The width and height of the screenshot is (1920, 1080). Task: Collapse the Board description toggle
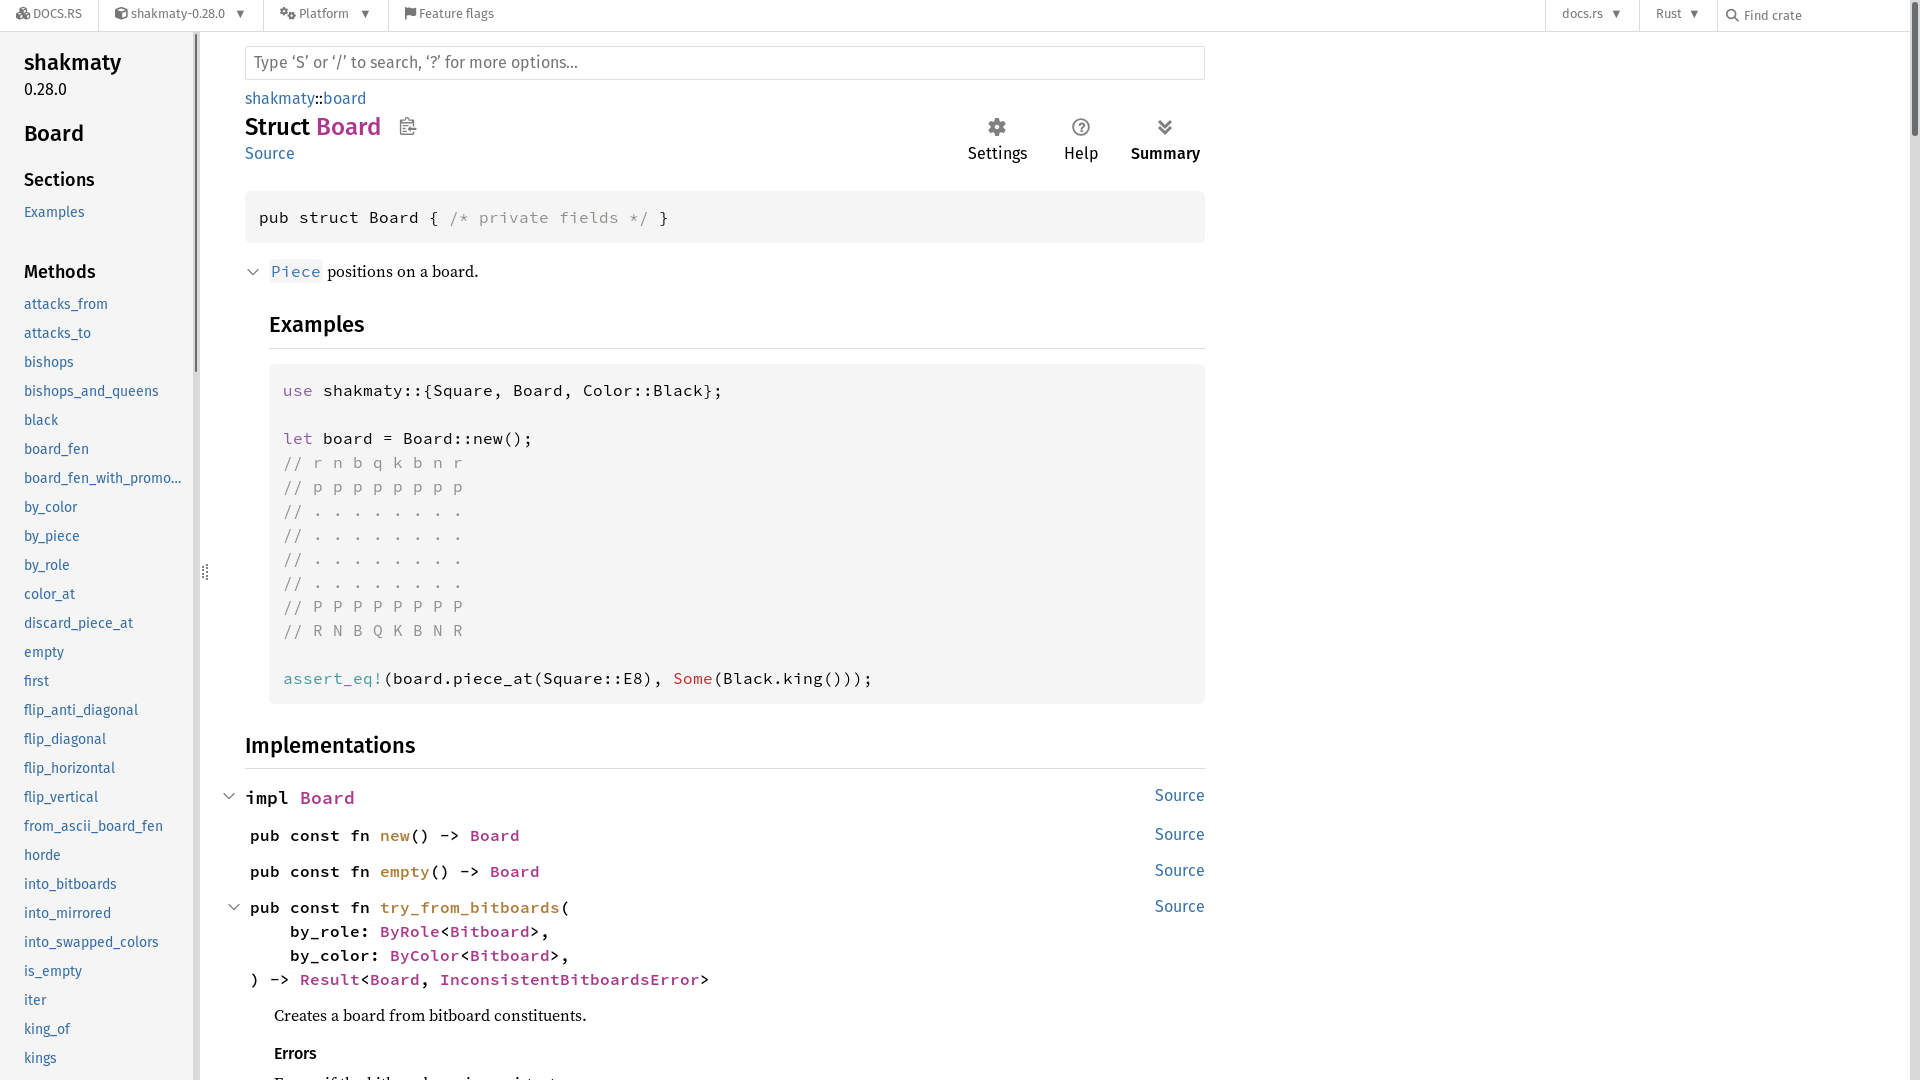(x=253, y=272)
